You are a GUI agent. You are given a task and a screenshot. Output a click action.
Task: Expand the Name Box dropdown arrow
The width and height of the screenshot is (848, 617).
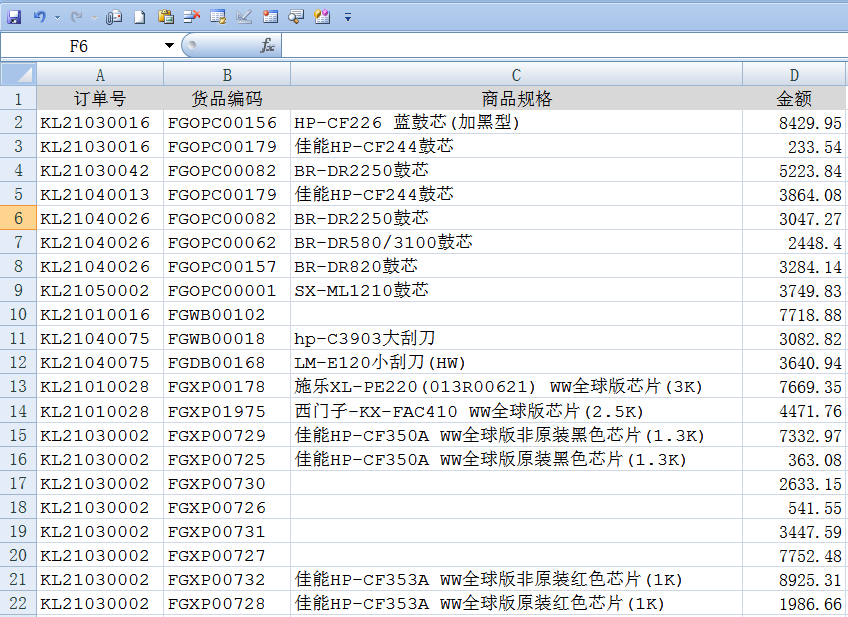(x=169, y=45)
